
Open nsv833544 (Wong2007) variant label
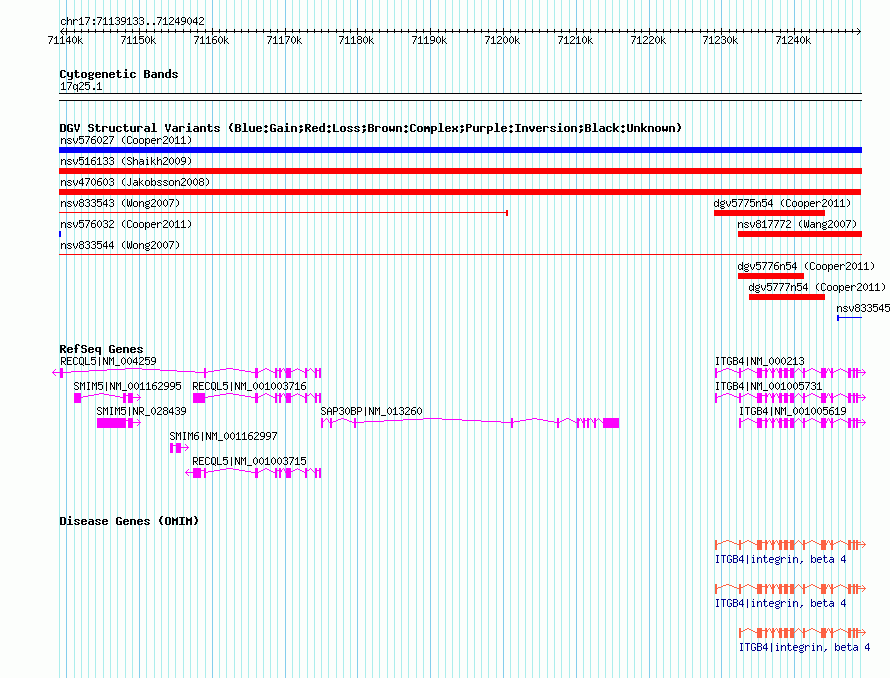120,245
